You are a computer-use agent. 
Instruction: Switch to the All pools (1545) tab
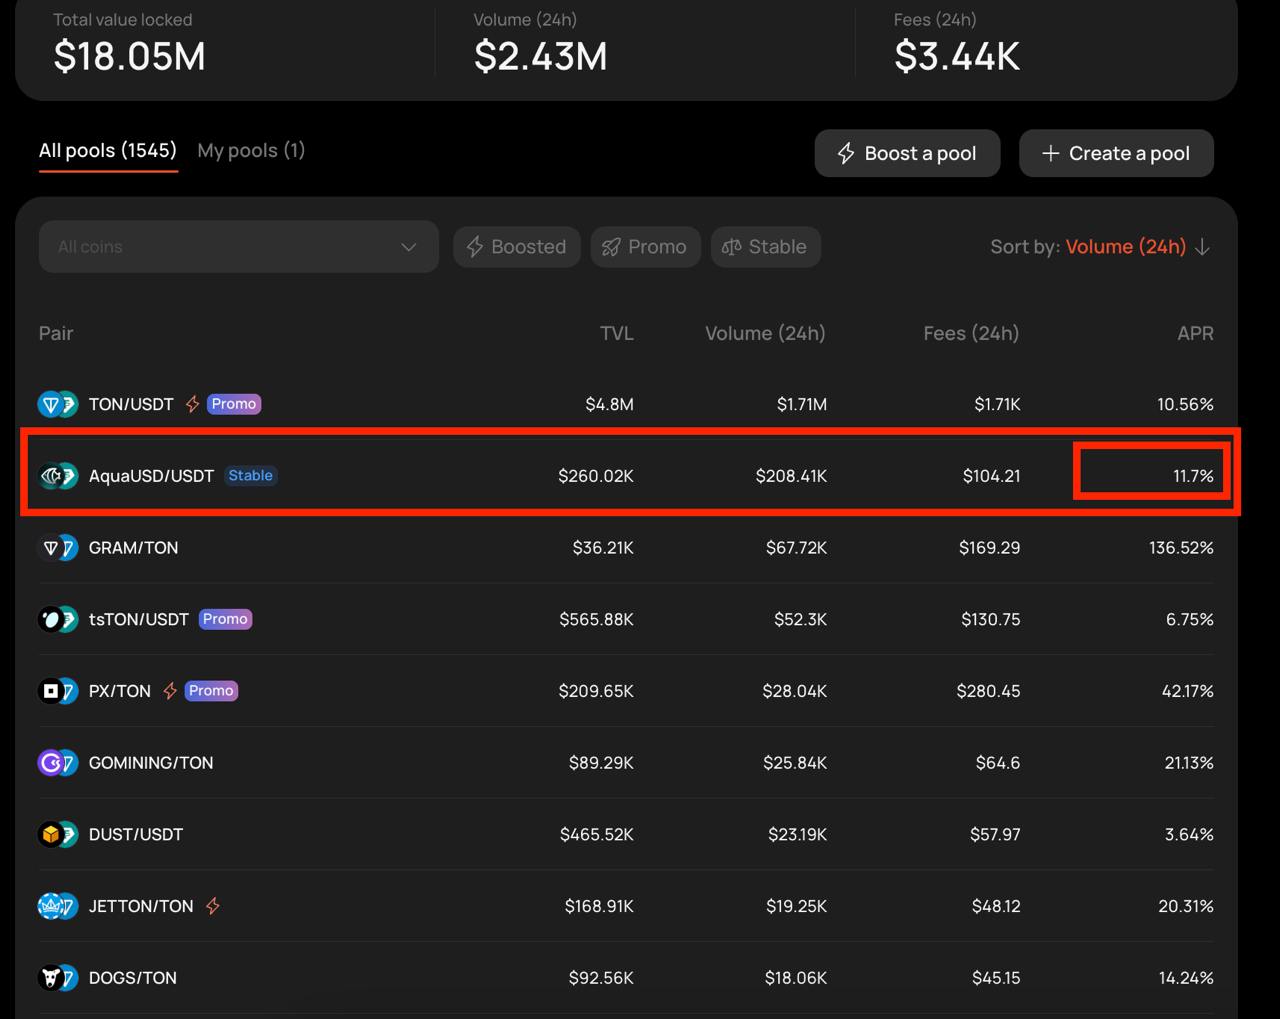[x=108, y=151]
